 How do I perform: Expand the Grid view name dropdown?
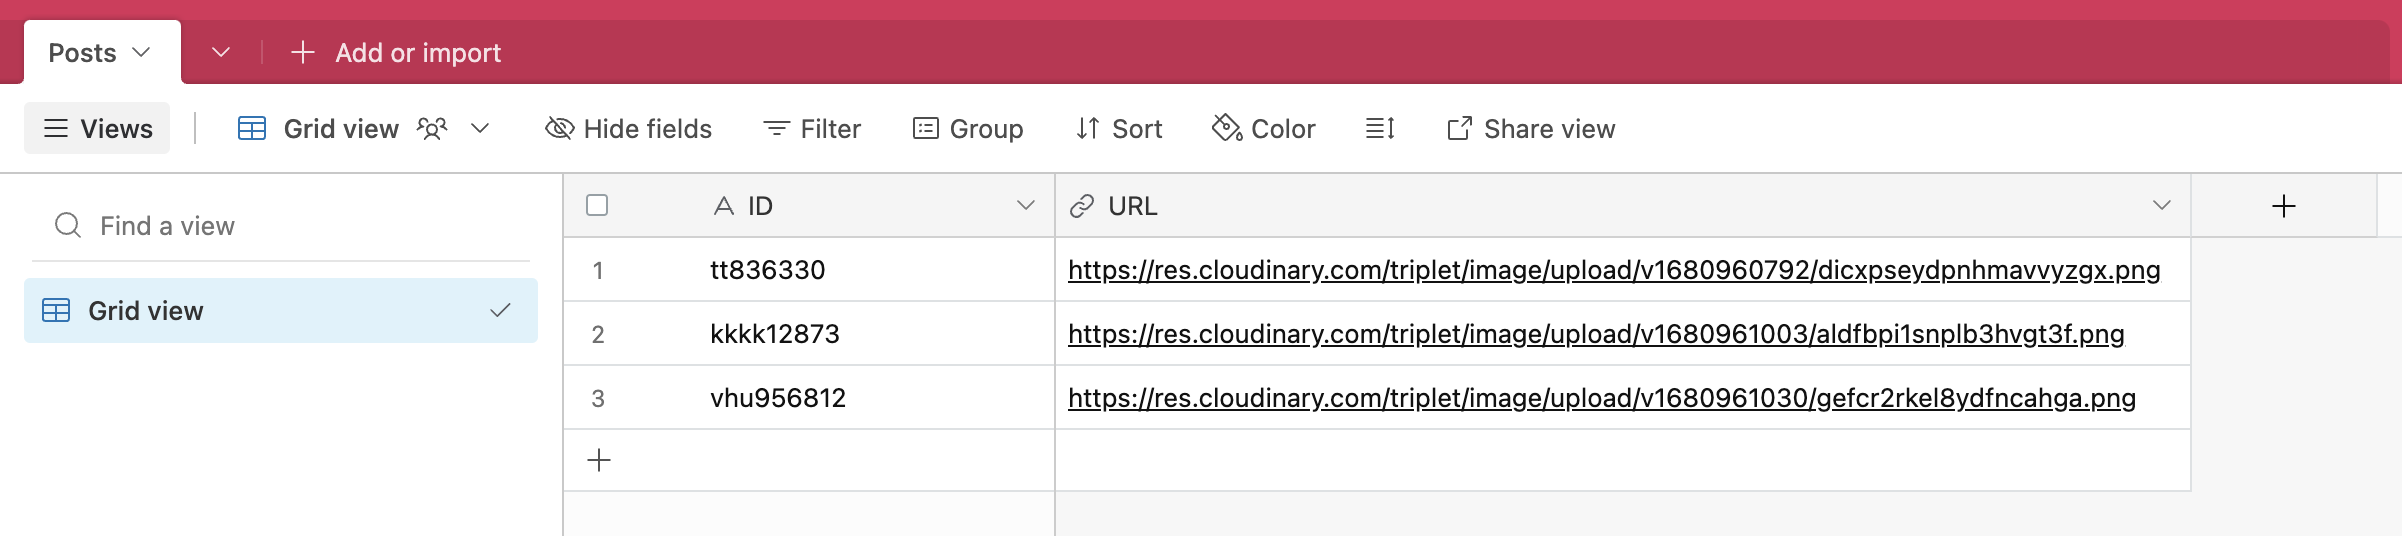480,129
